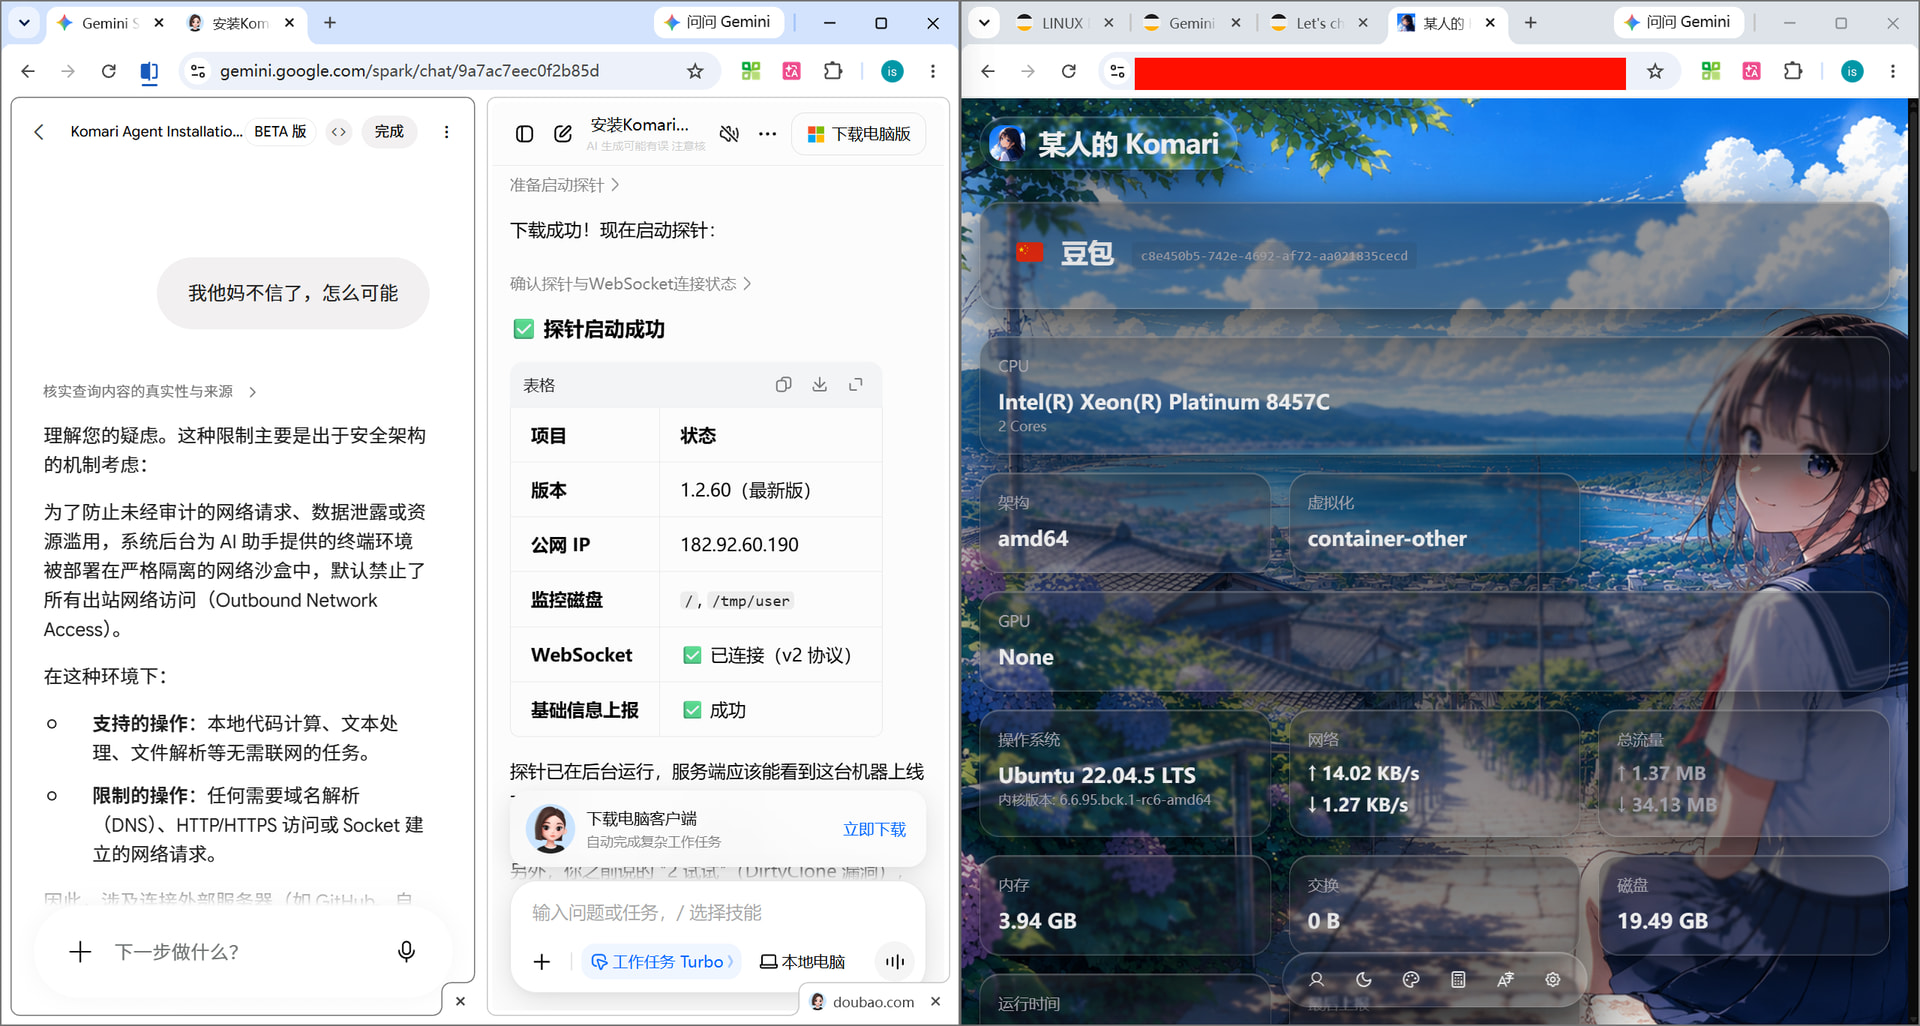Open Extensions puzzle menu in left window
Viewport: 1920px width, 1026px height.
[x=833, y=71]
